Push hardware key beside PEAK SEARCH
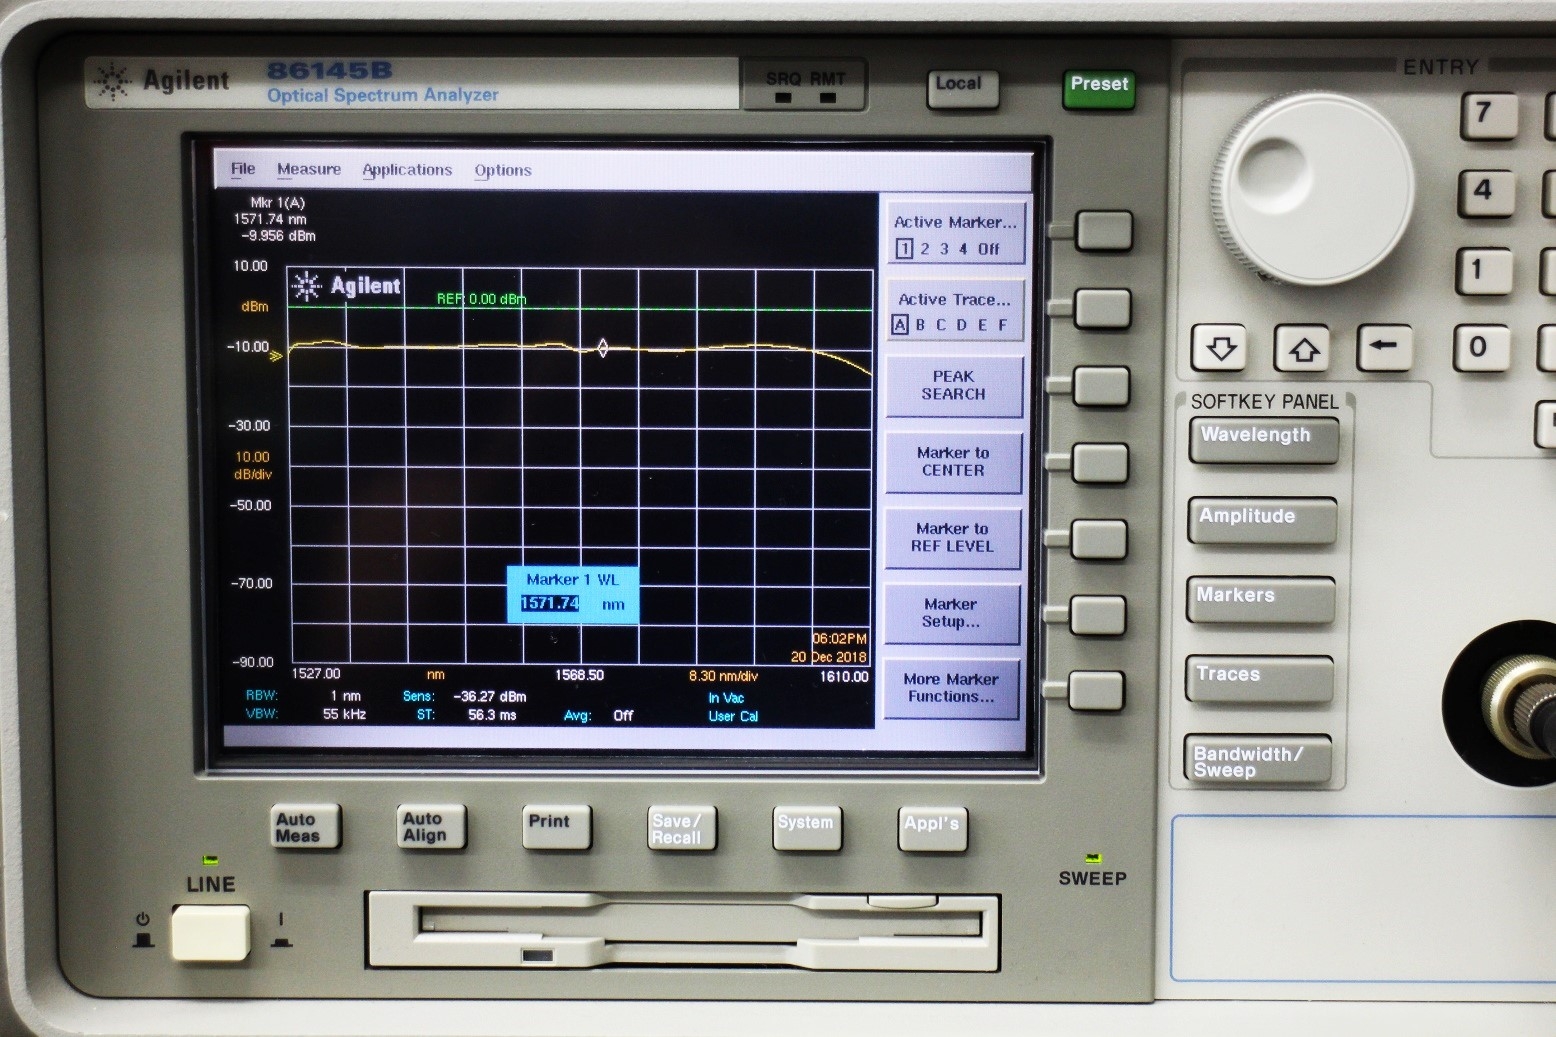 (1102, 386)
